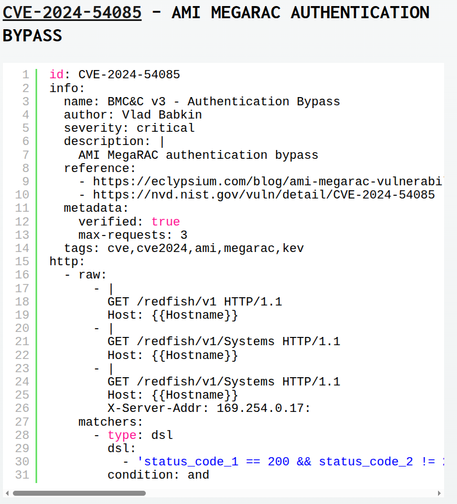This screenshot has width=457, height=504.
Task: Click the '- type: dsl' line
Action: [x=133, y=435]
